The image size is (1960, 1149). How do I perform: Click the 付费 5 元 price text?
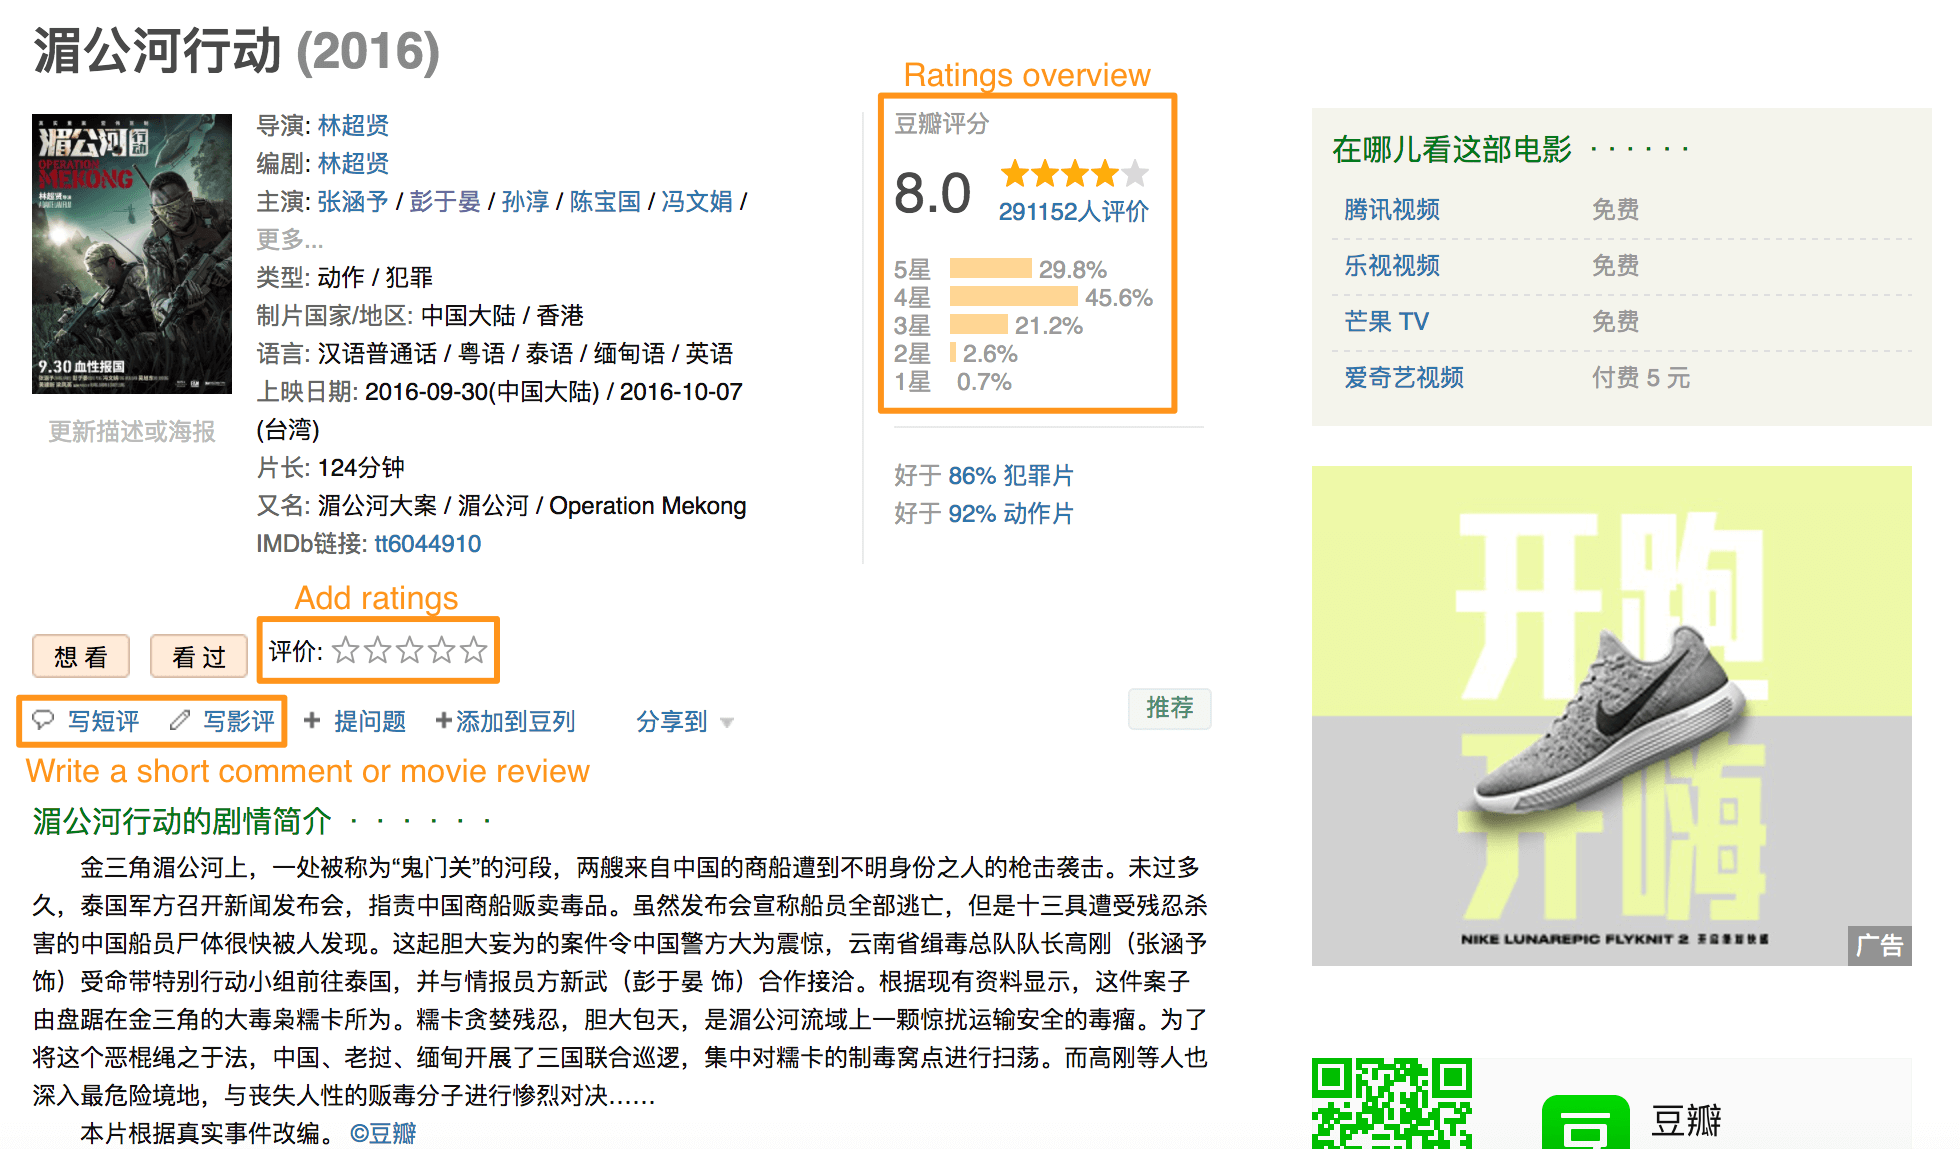(x=1641, y=377)
